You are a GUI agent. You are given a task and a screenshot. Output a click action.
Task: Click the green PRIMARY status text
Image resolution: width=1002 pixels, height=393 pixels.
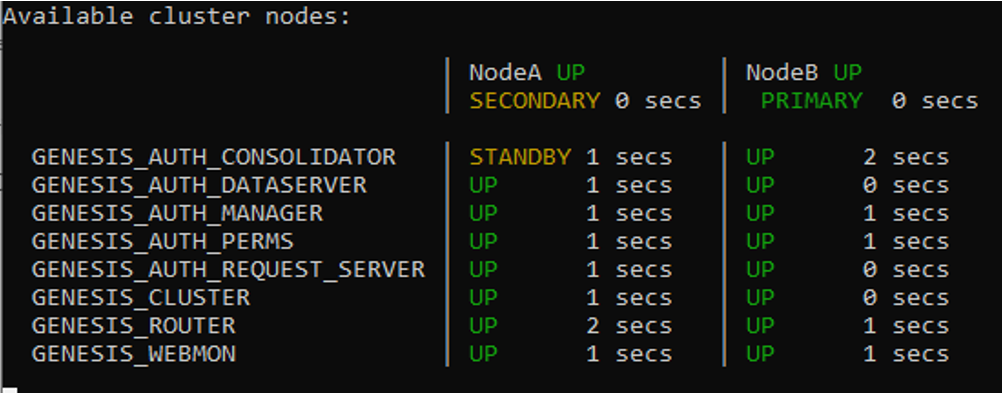[811, 101]
